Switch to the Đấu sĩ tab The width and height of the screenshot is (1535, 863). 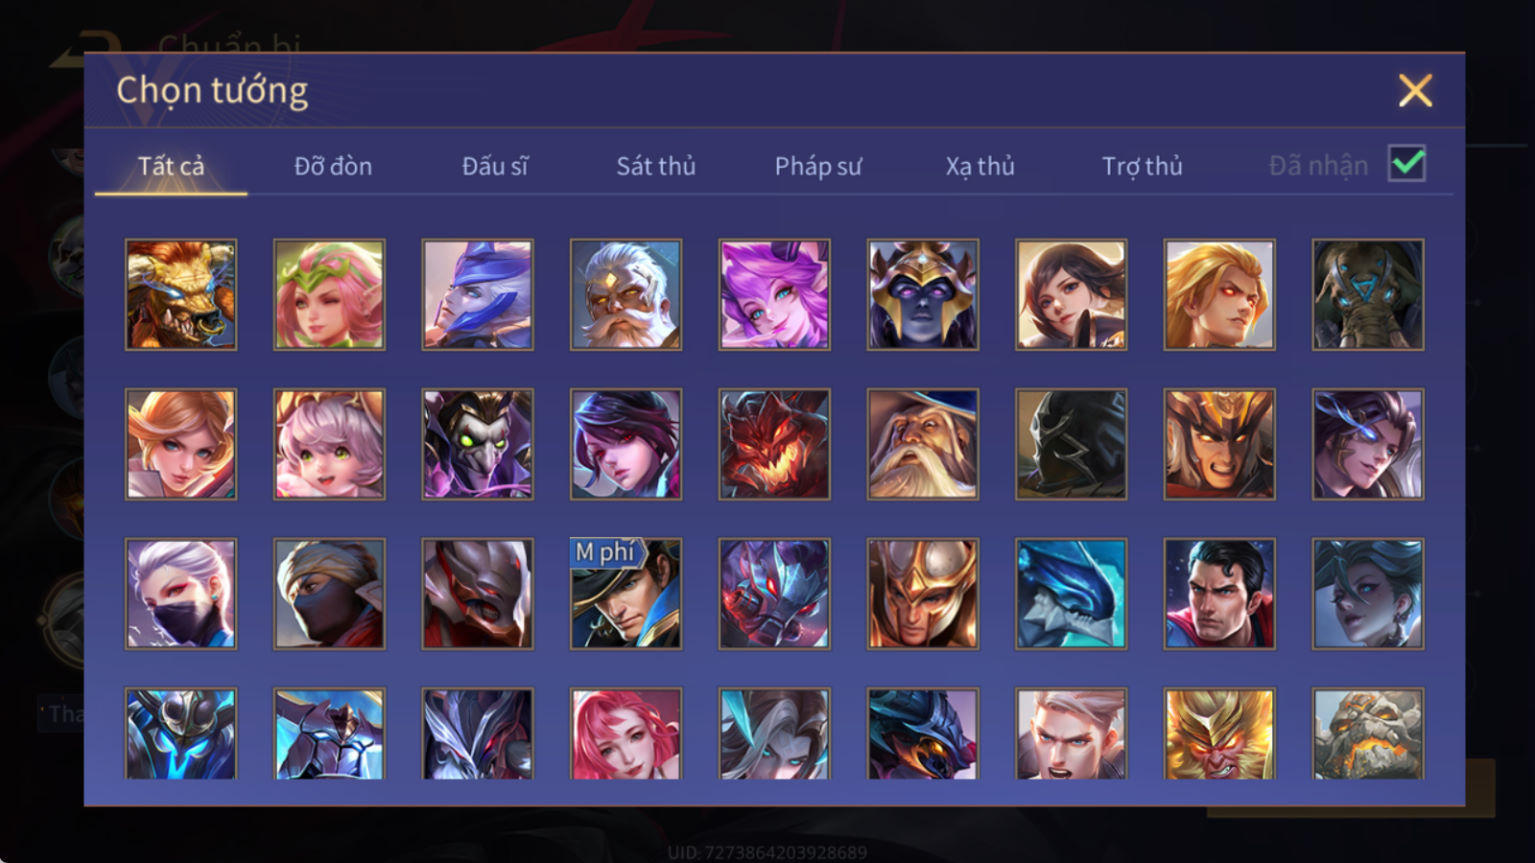(495, 166)
